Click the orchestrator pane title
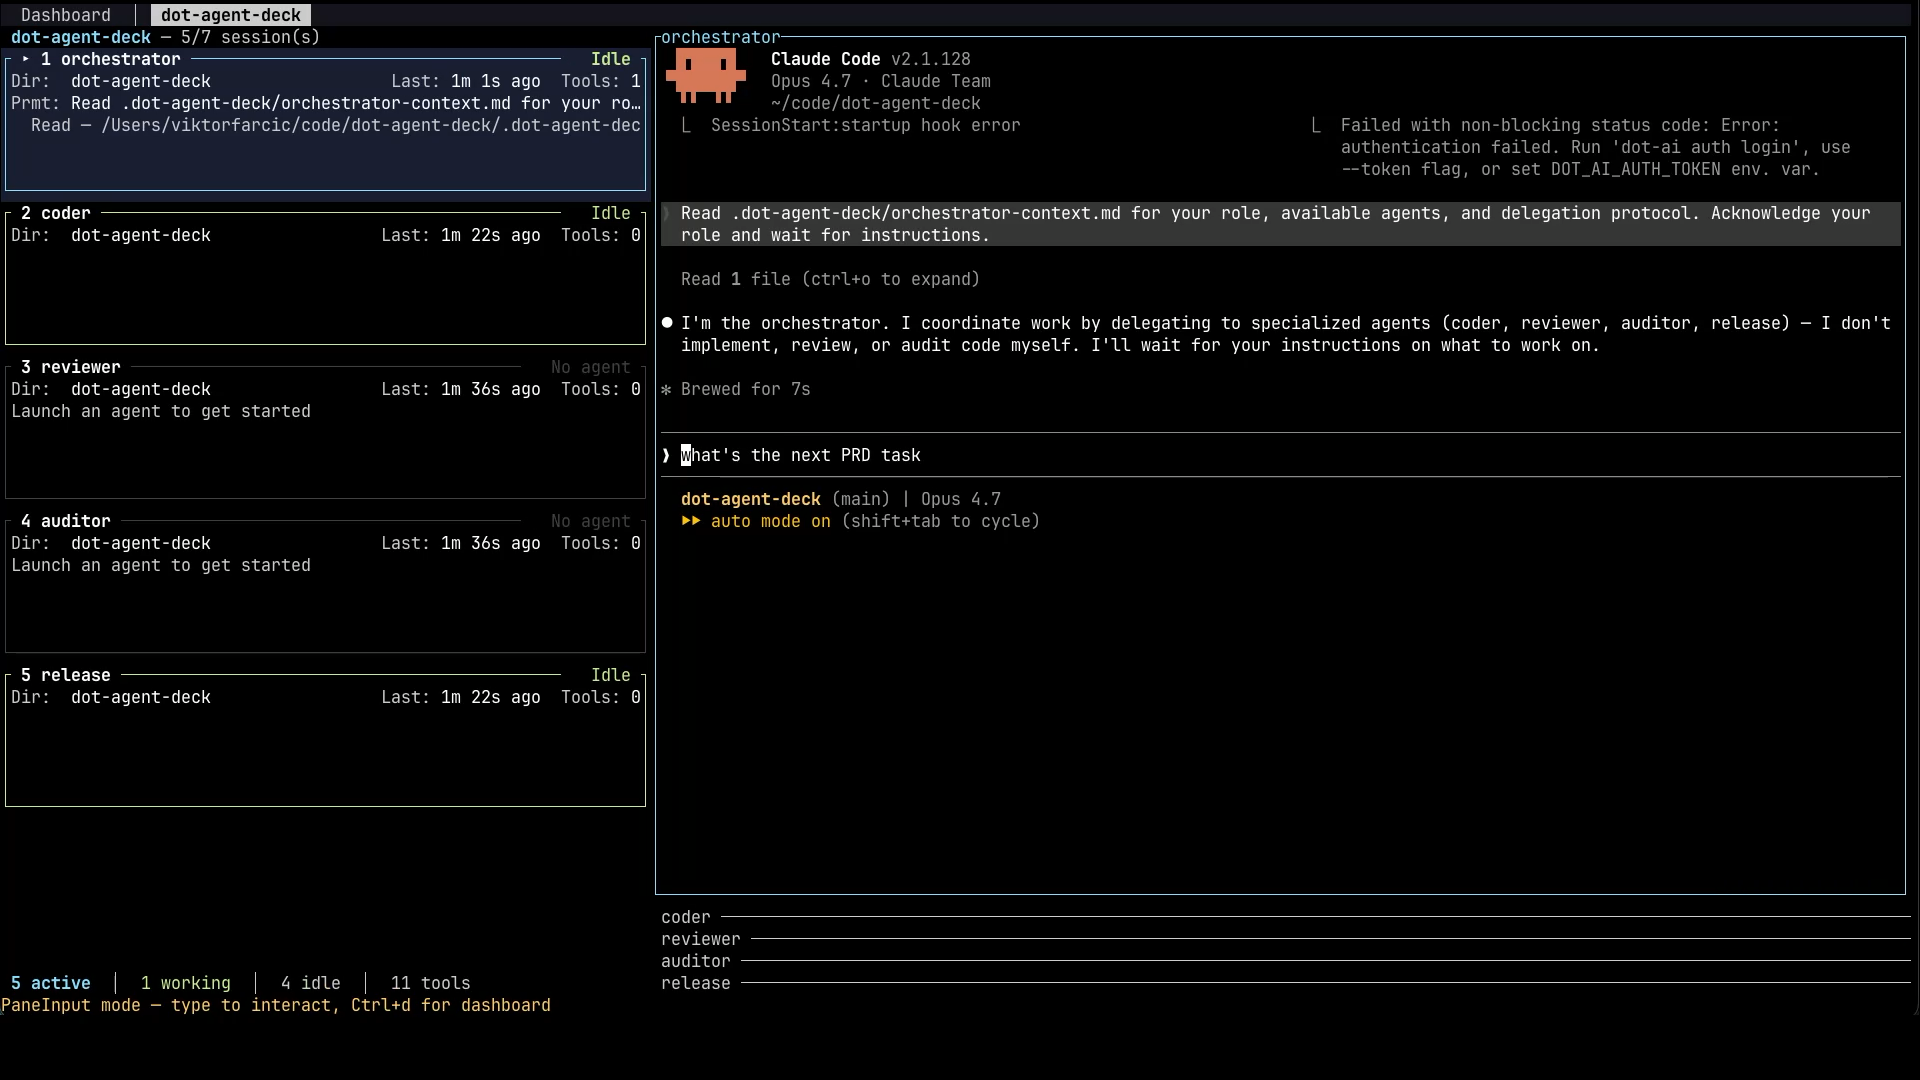 (x=721, y=37)
